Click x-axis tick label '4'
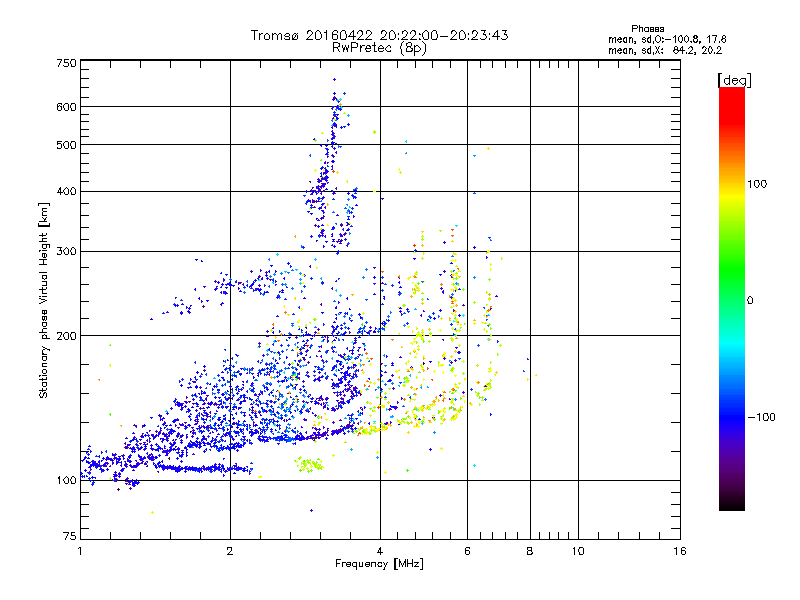 click(380, 551)
